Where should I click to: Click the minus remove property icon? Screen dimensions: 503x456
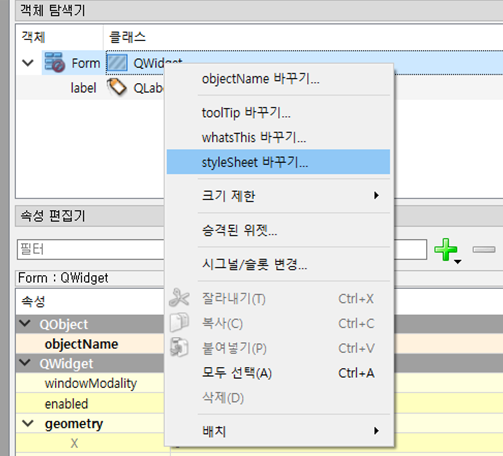484,249
